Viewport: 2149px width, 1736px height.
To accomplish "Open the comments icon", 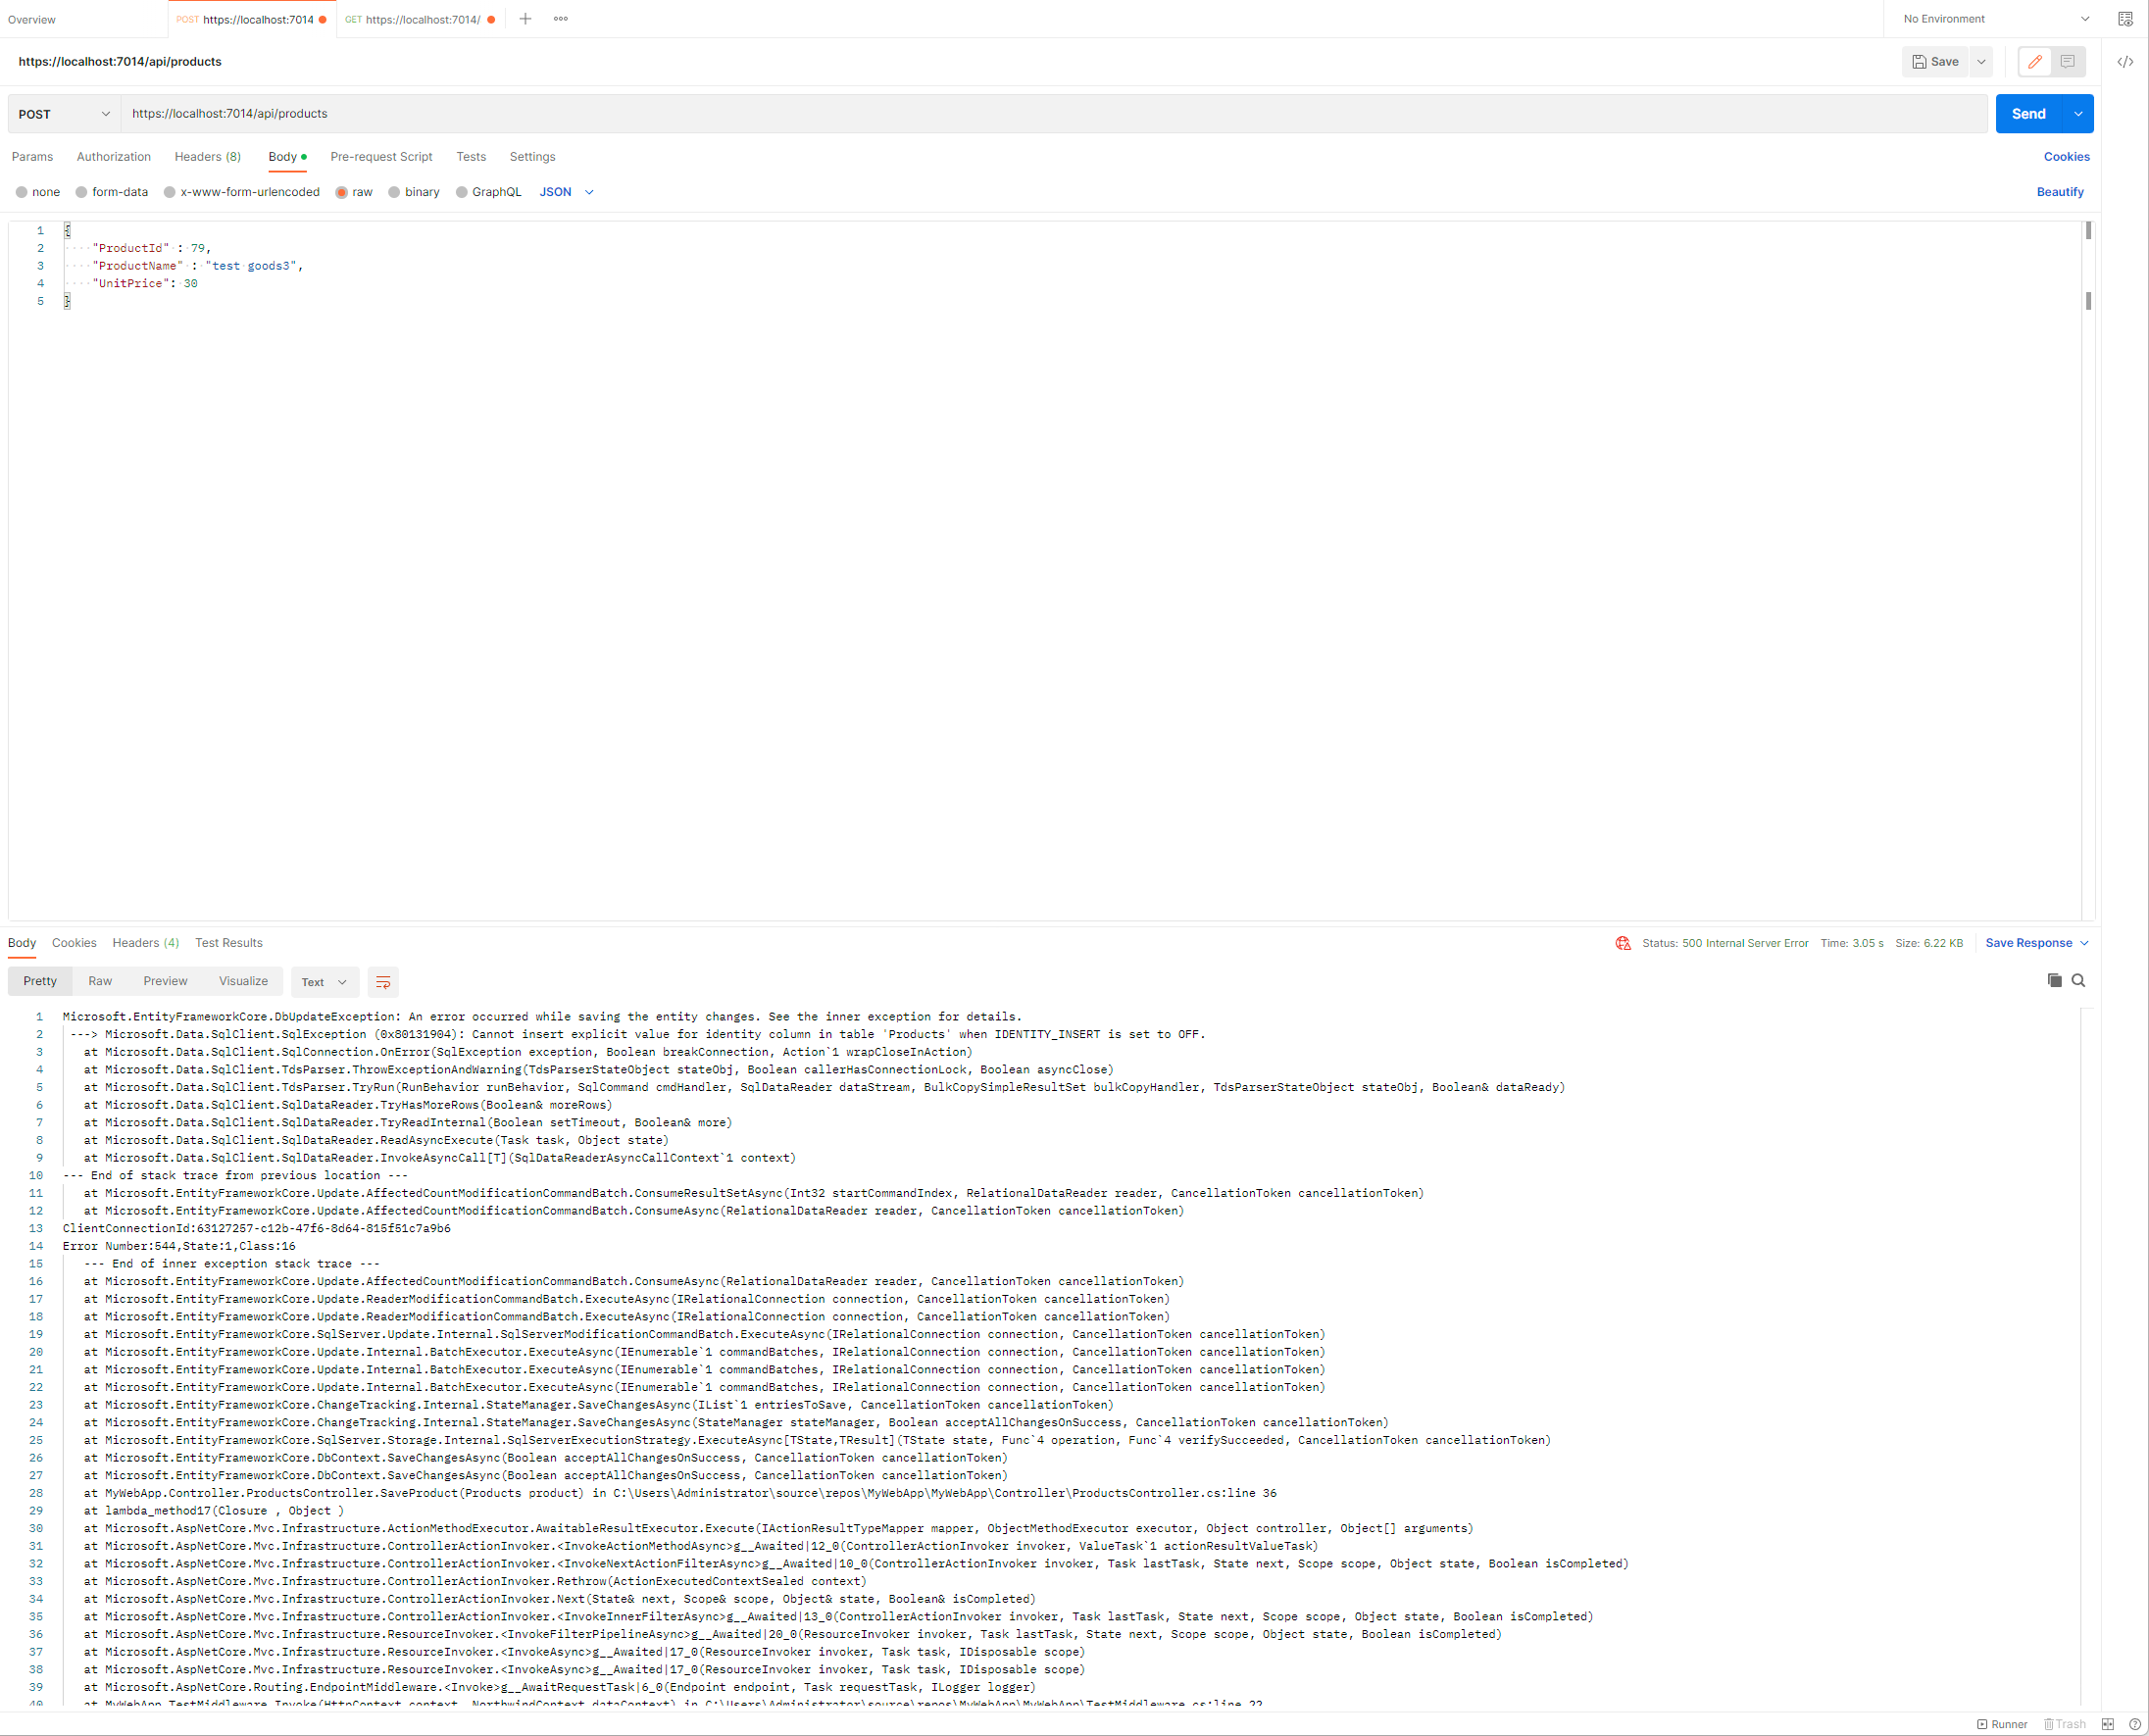I will (2067, 62).
